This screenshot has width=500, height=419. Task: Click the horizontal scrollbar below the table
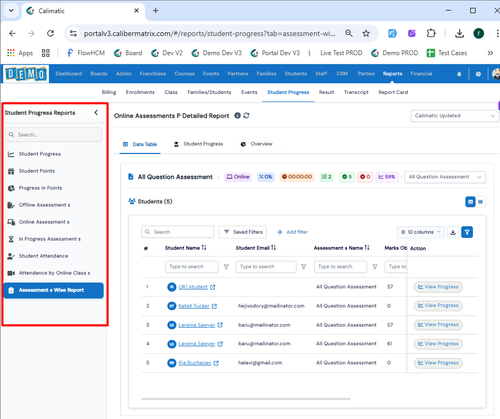pyautogui.click(x=246, y=399)
